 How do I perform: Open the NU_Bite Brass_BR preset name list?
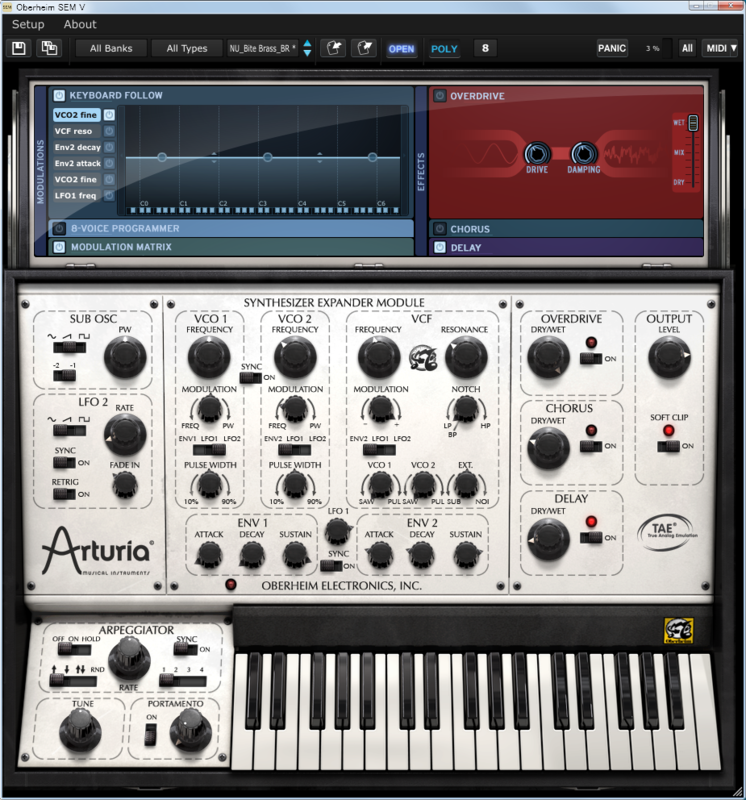262,48
